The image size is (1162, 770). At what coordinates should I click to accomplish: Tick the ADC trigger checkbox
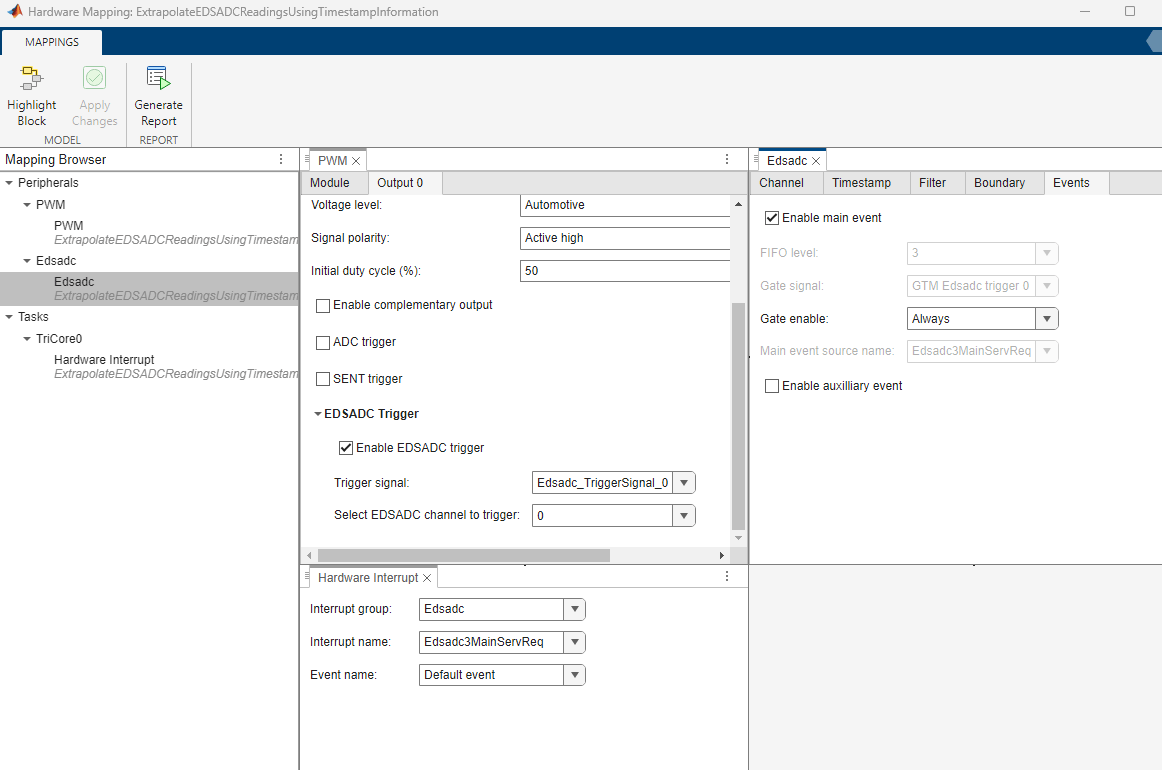(x=323, y=342)
